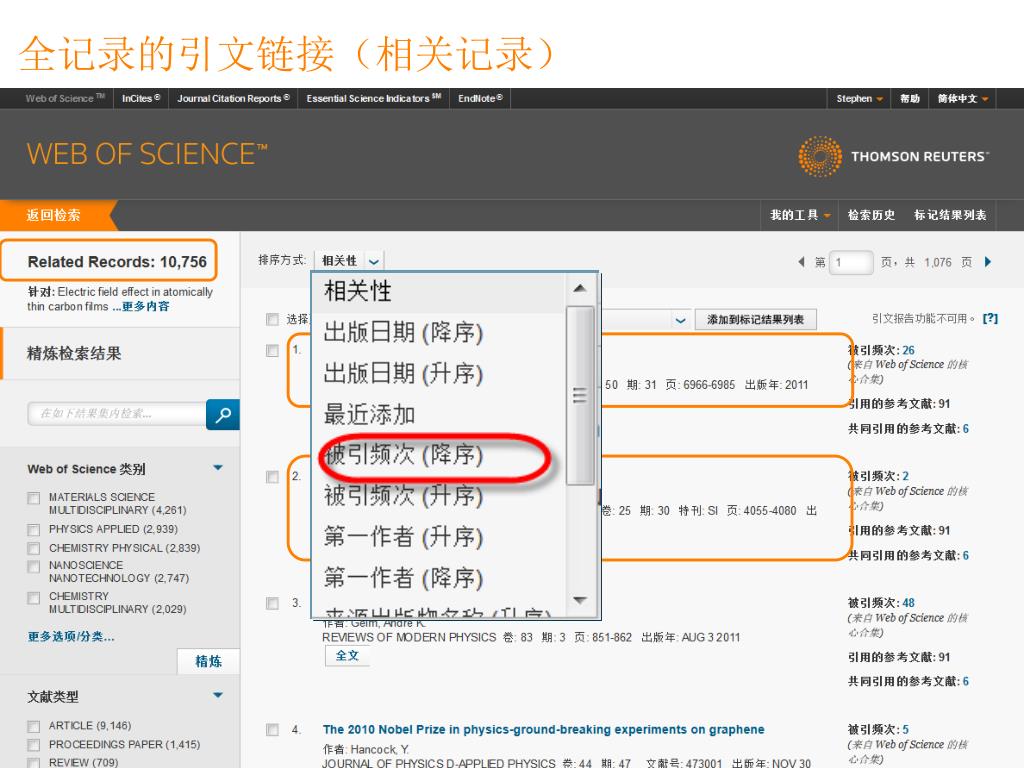Open Journal Citation Reports tab
Image resolution: width=1024 pixels, height=768 pixels.
point(233,99)
